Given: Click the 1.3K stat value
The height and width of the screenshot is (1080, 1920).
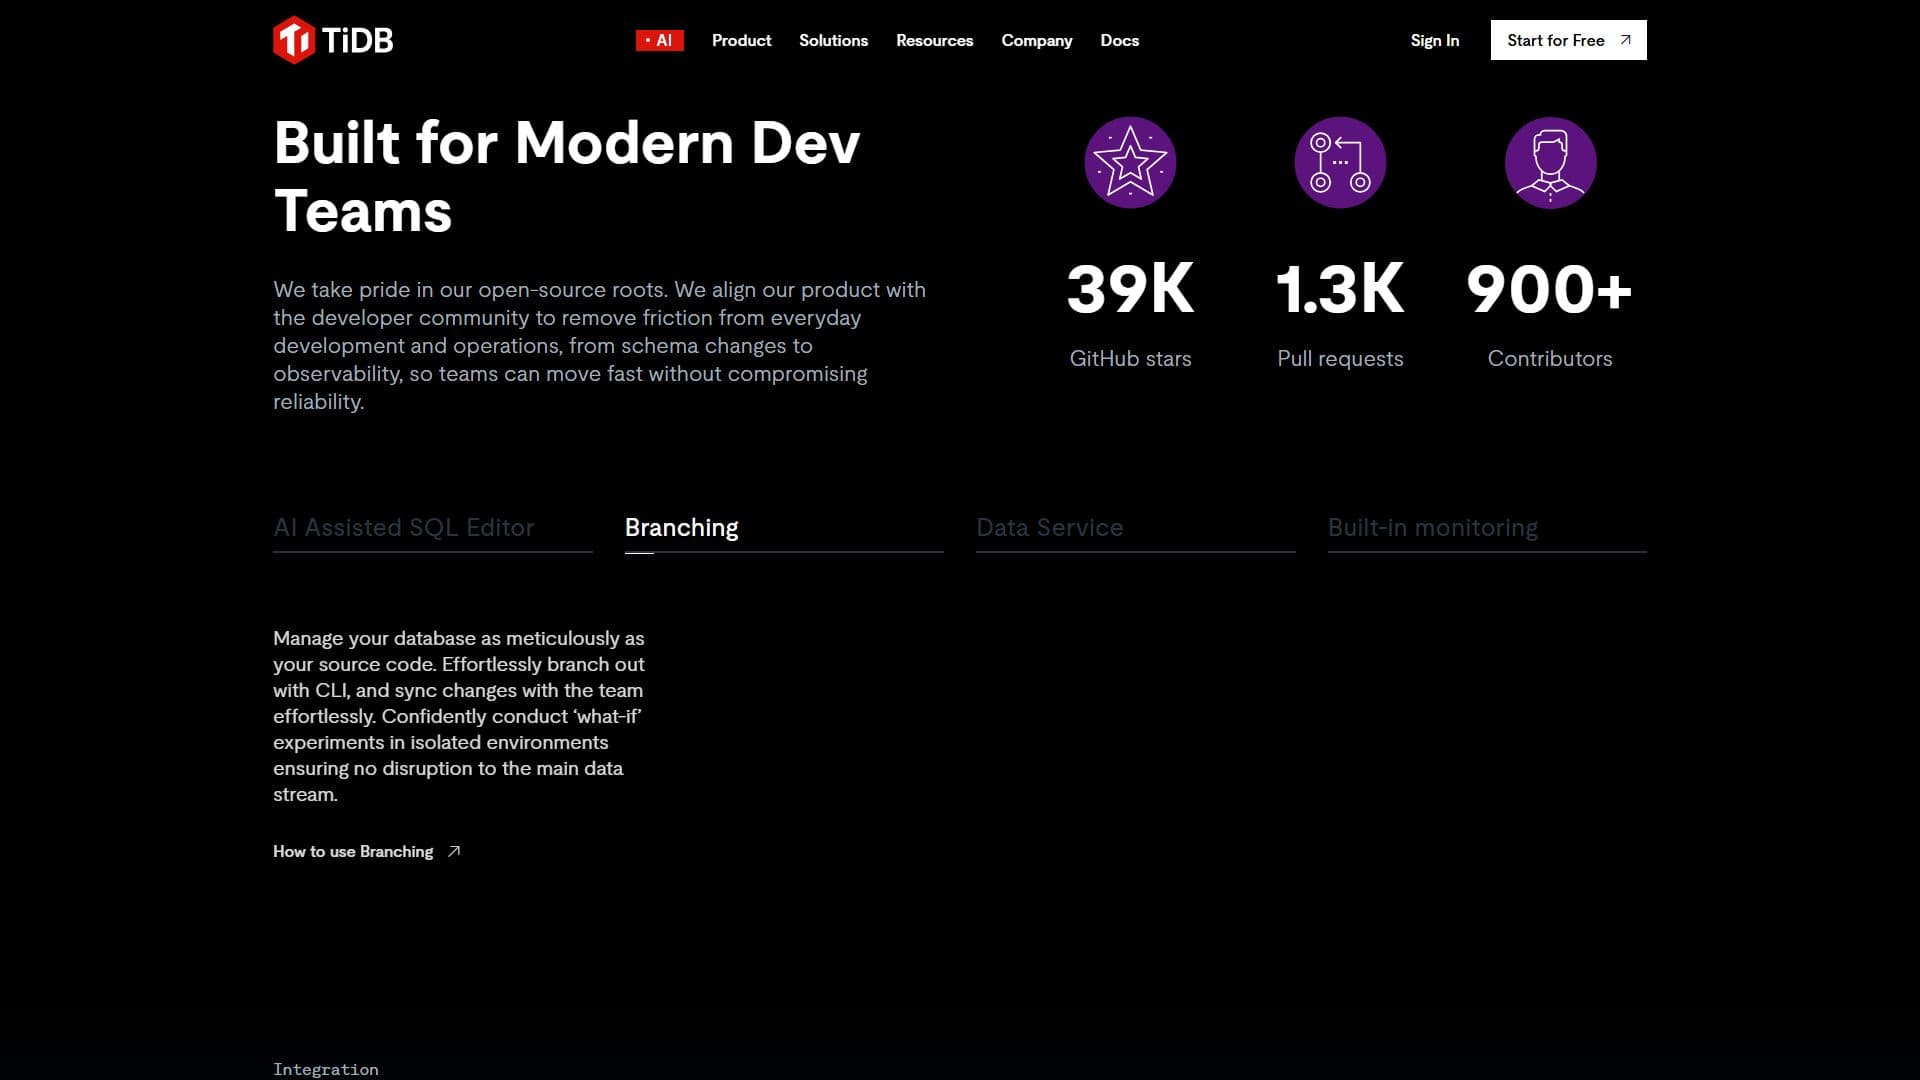Looking at the screenshot, I should point(1340,289).
